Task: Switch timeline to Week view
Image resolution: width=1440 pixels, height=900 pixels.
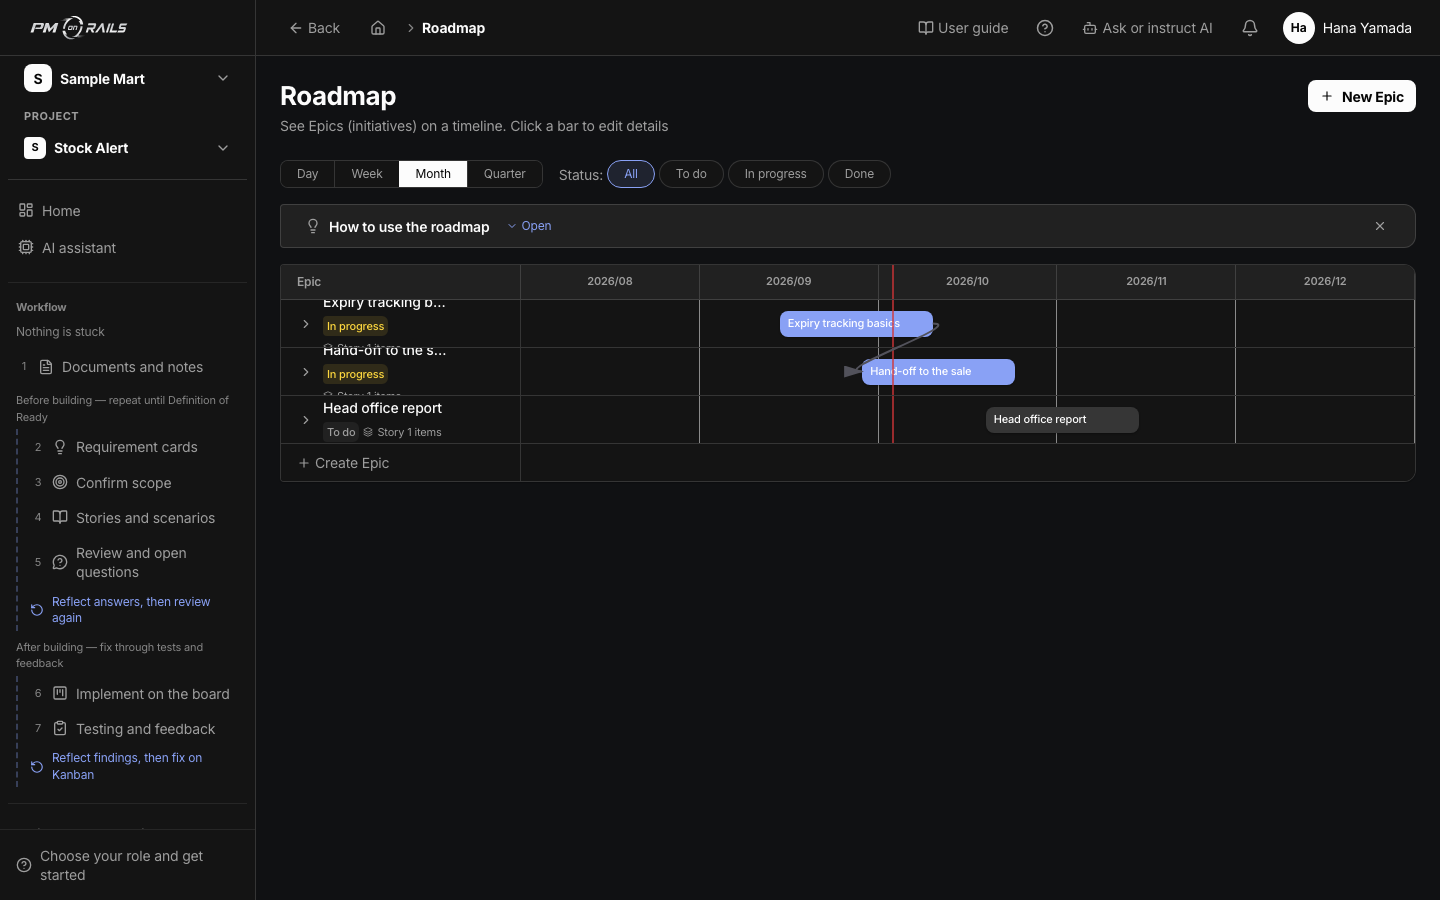Action: pyautogui.click(x=367, y=174)
